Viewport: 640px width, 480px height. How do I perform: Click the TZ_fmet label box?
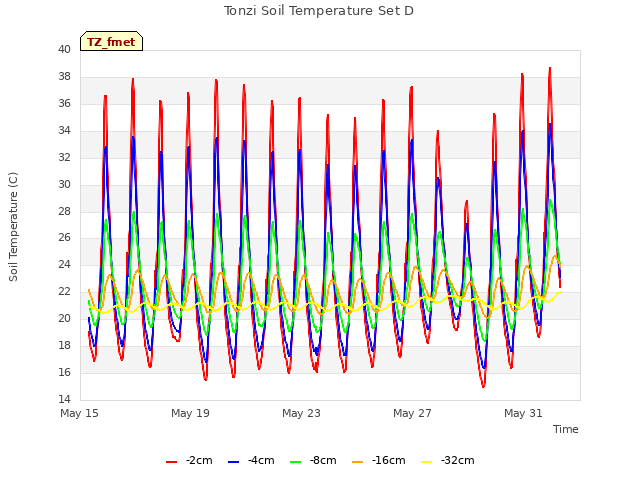pos(111,41)
